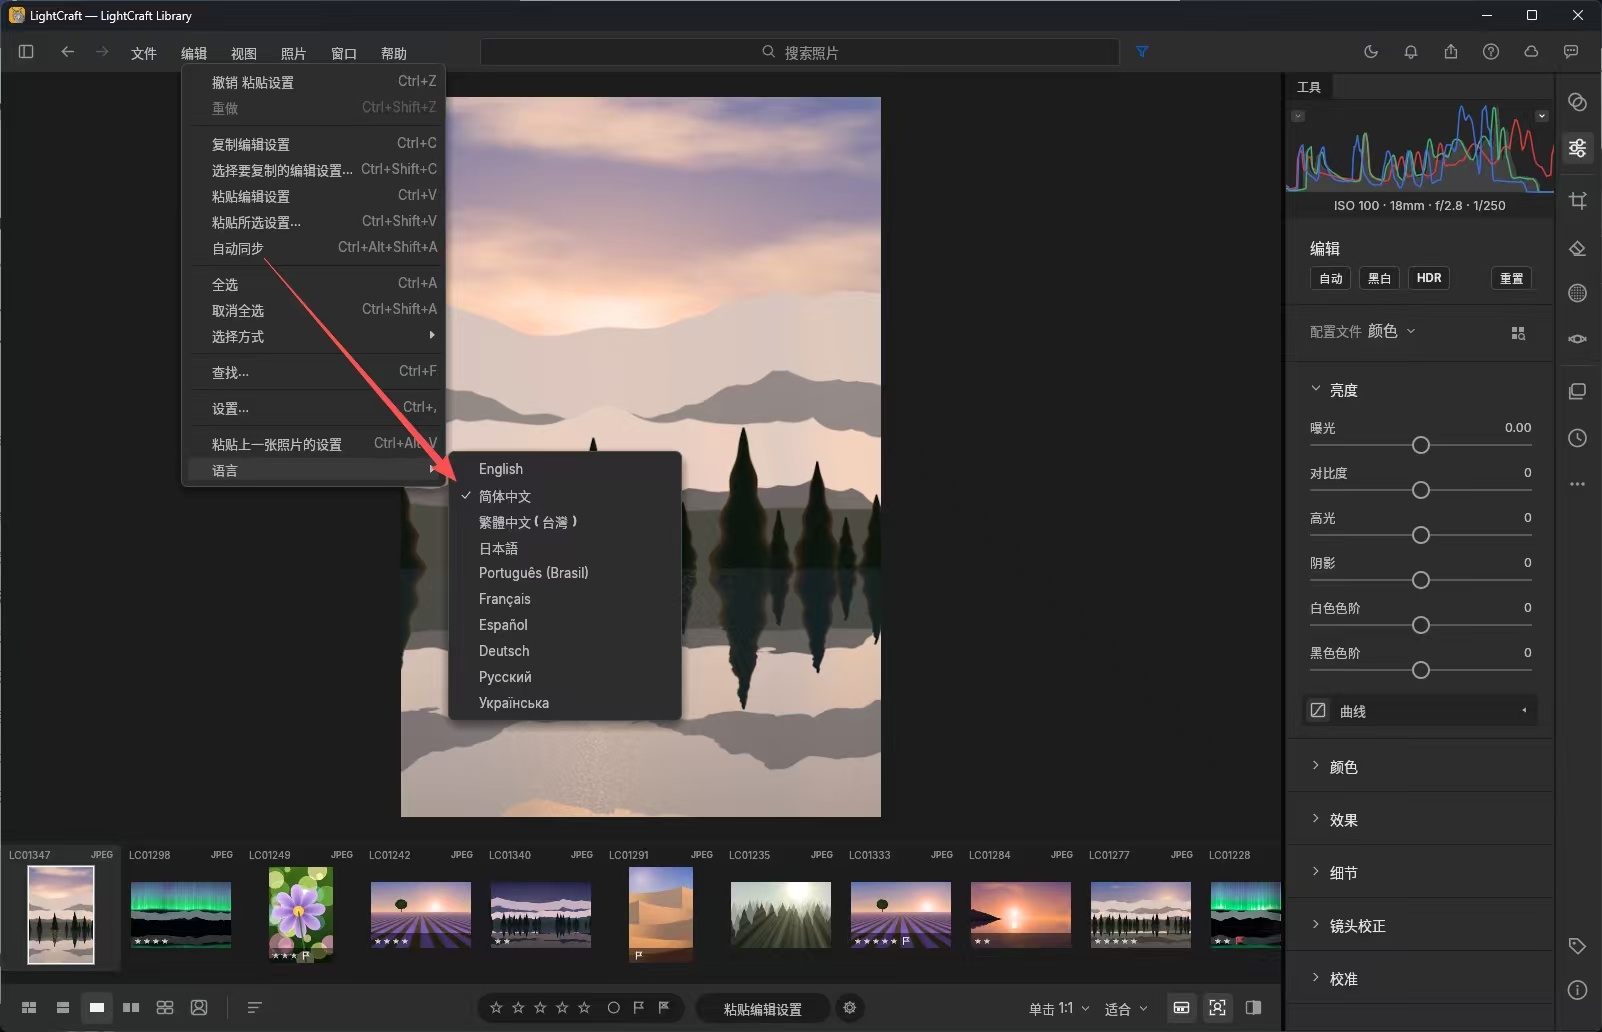Click the 曝光 slider handle
The height and width of the screenshot is (1032, 1602).
tap(1420, 445)
